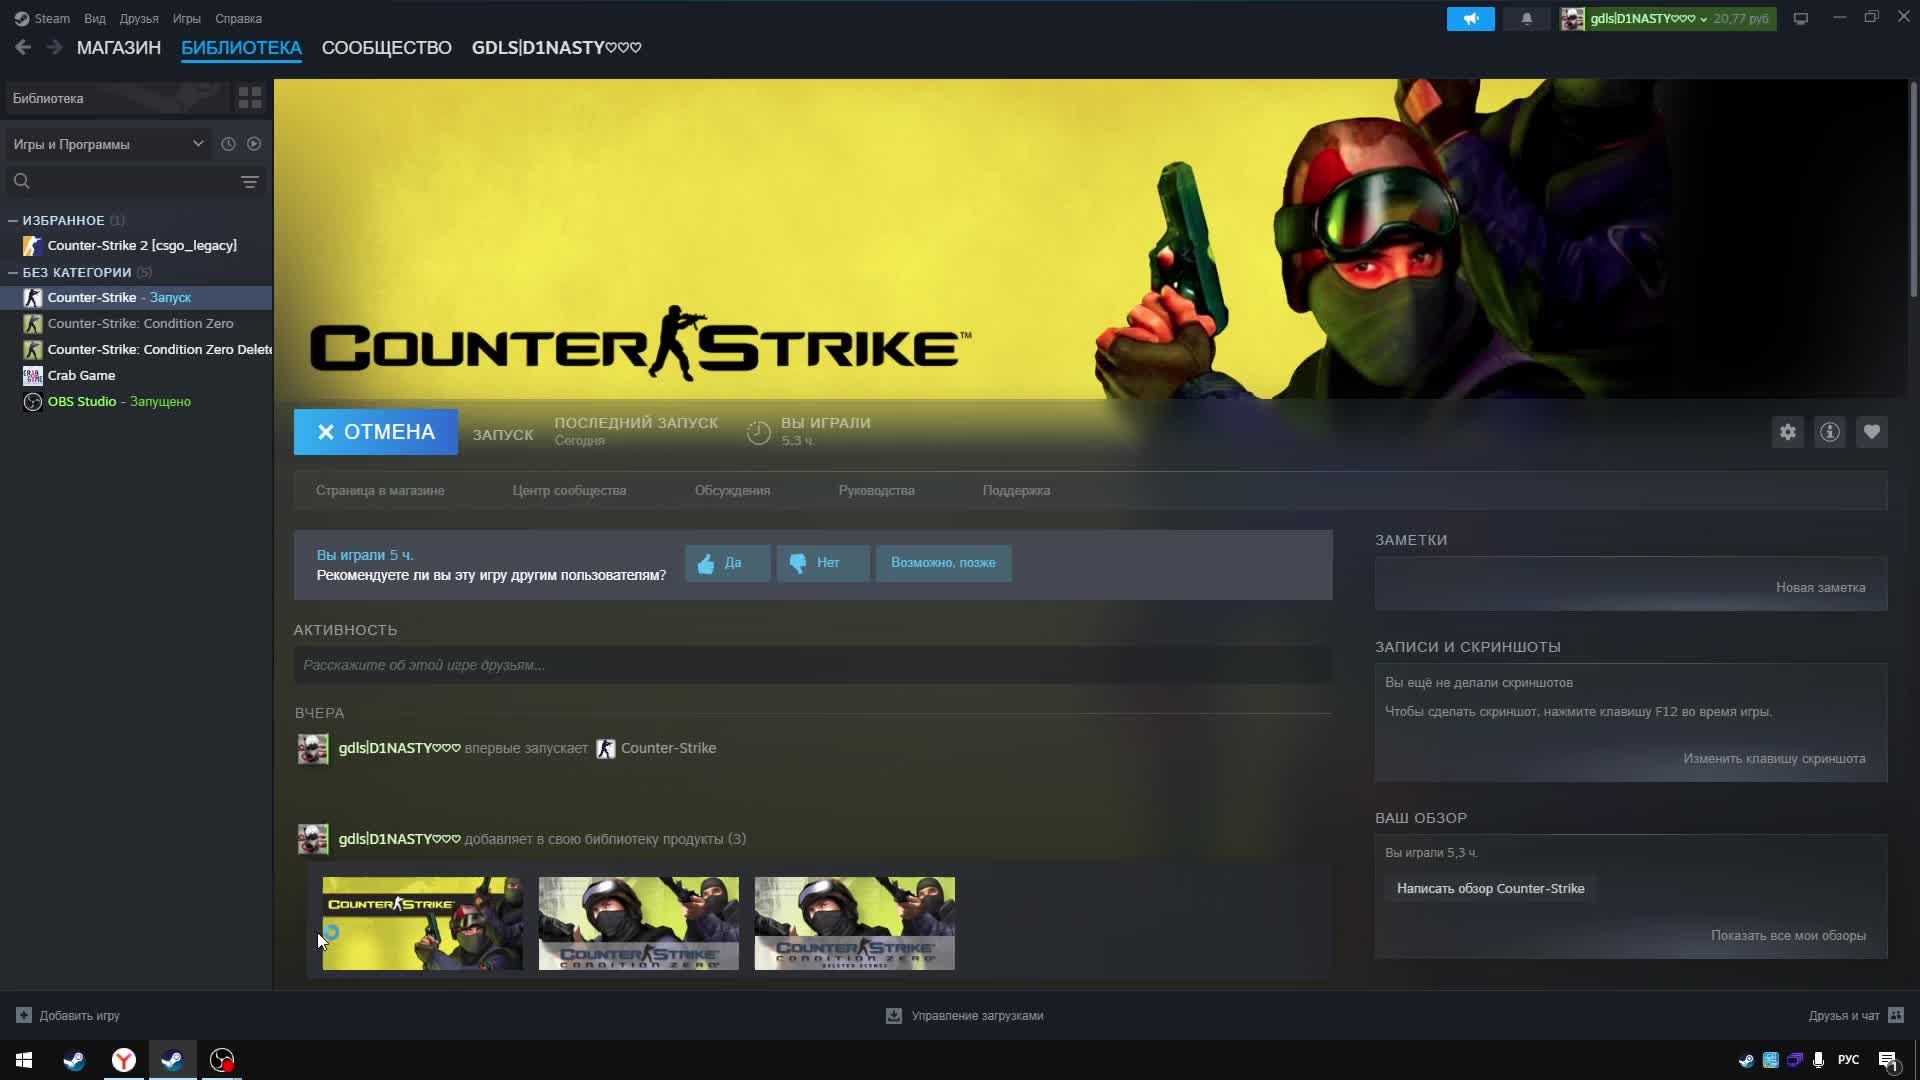
Task: Switch to СООБЩЕСТВО tab
Action: coord(387,48)
